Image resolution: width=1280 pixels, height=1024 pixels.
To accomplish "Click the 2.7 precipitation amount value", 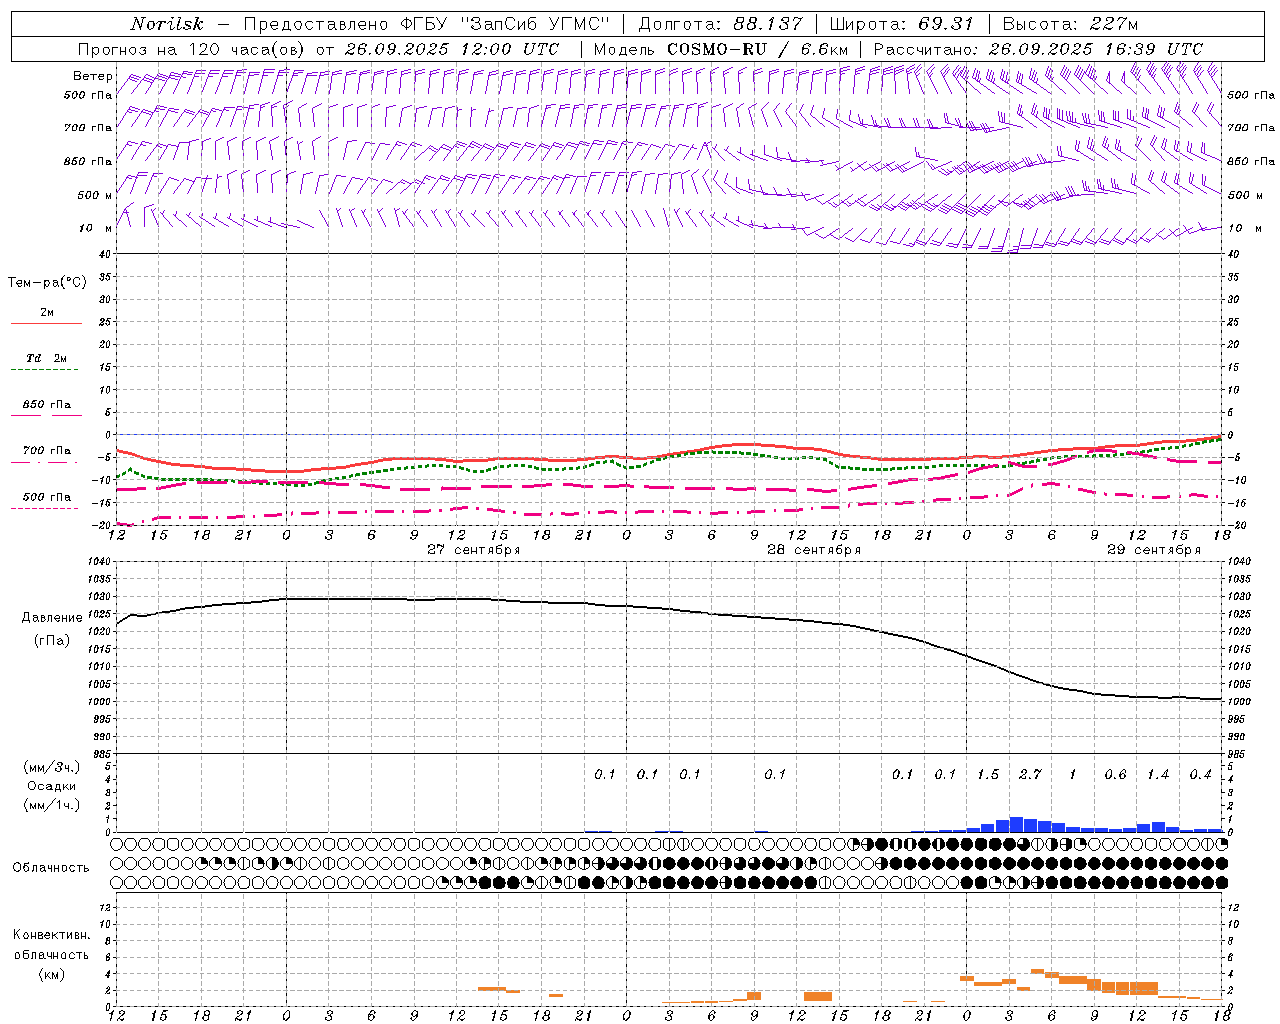I will (1029, 774).
